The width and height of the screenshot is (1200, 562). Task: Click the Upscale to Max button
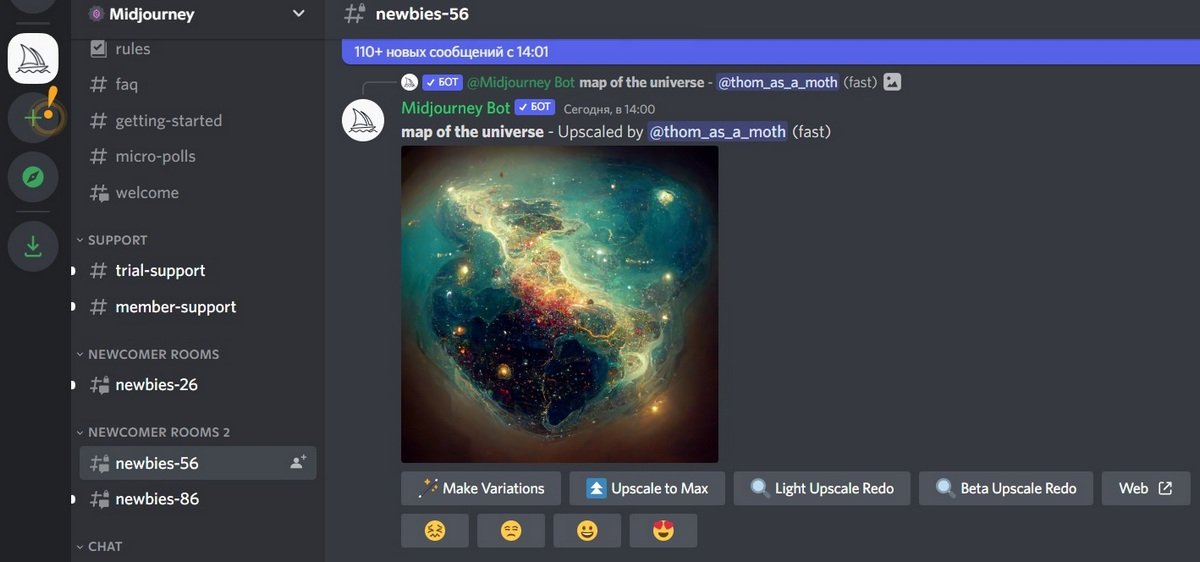point(647,488)
